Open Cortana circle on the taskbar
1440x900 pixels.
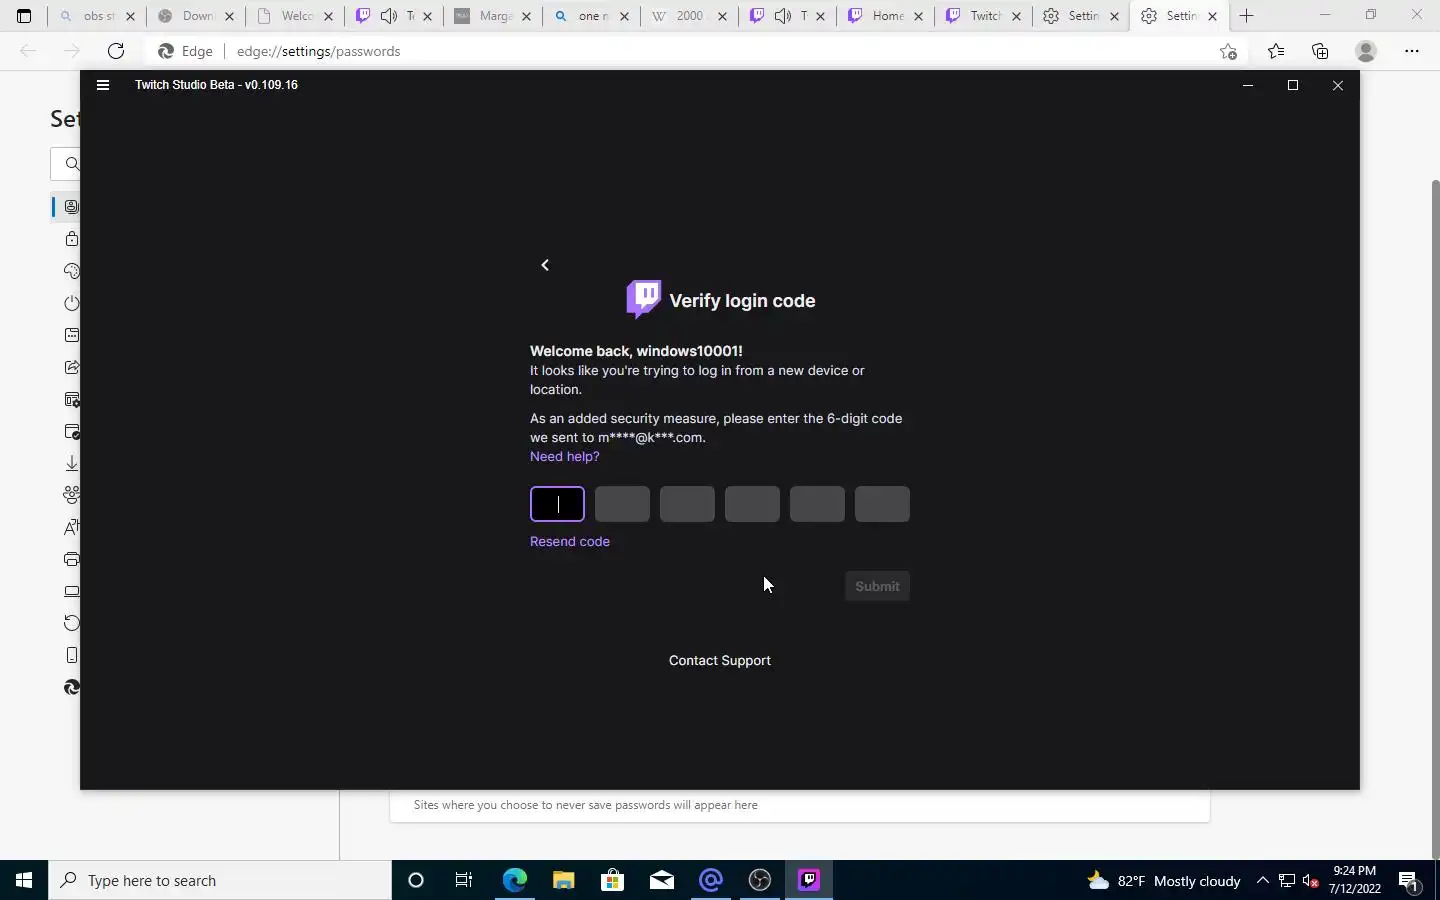tap(416, 880)
